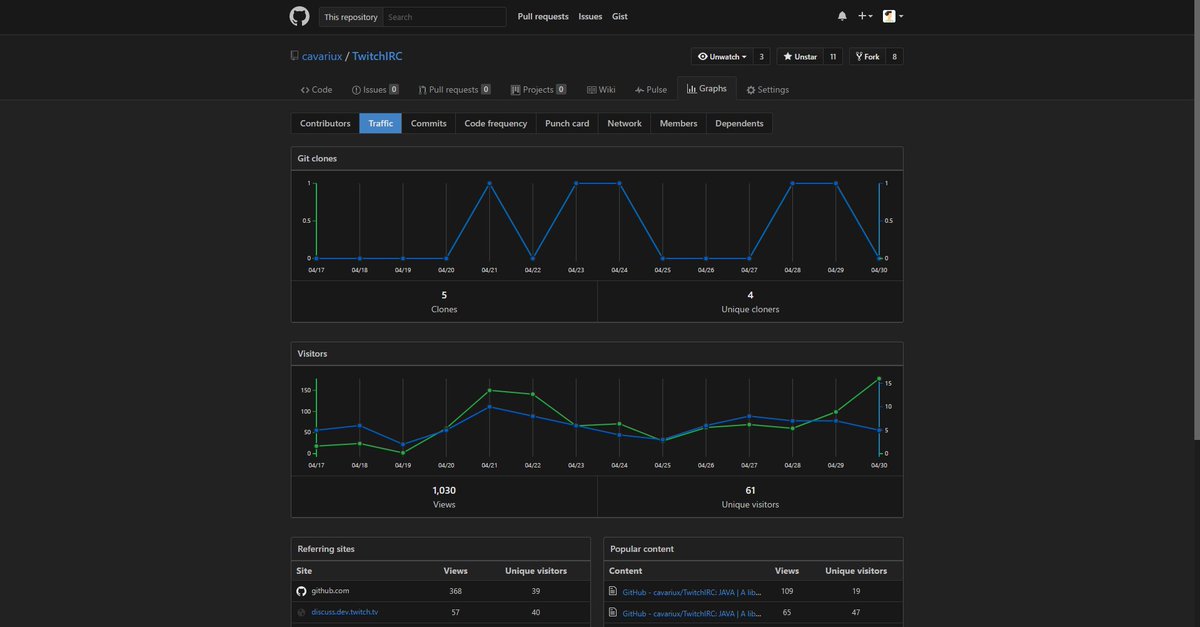Image resolution: width=1200 pixels, height=627 pixels.
Task: Click the This repository search scope
Action: [x=351, y=17]
